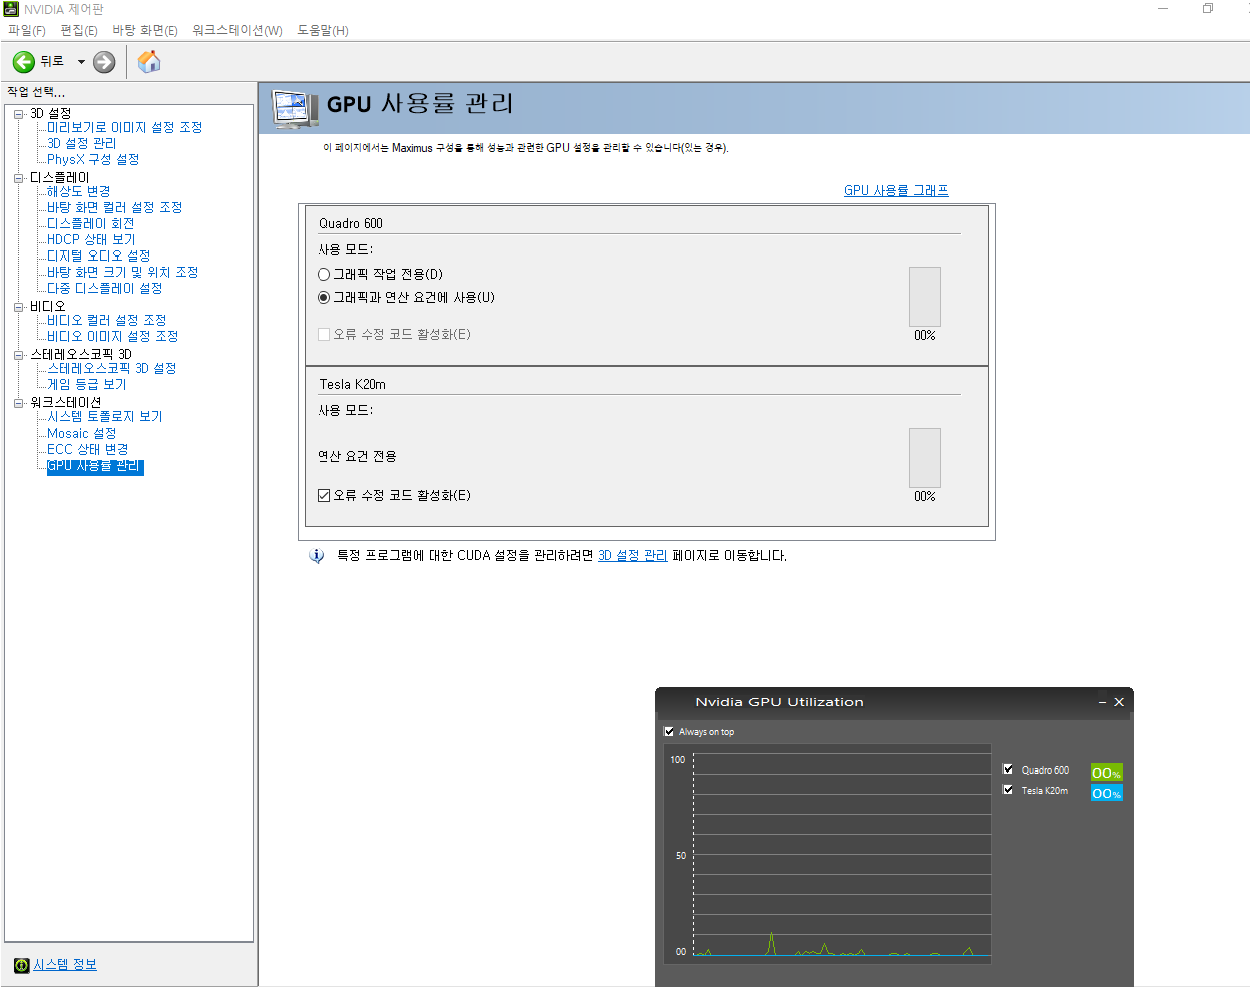Click the Forward arrow icon in toolbar

tap(104, 62)
